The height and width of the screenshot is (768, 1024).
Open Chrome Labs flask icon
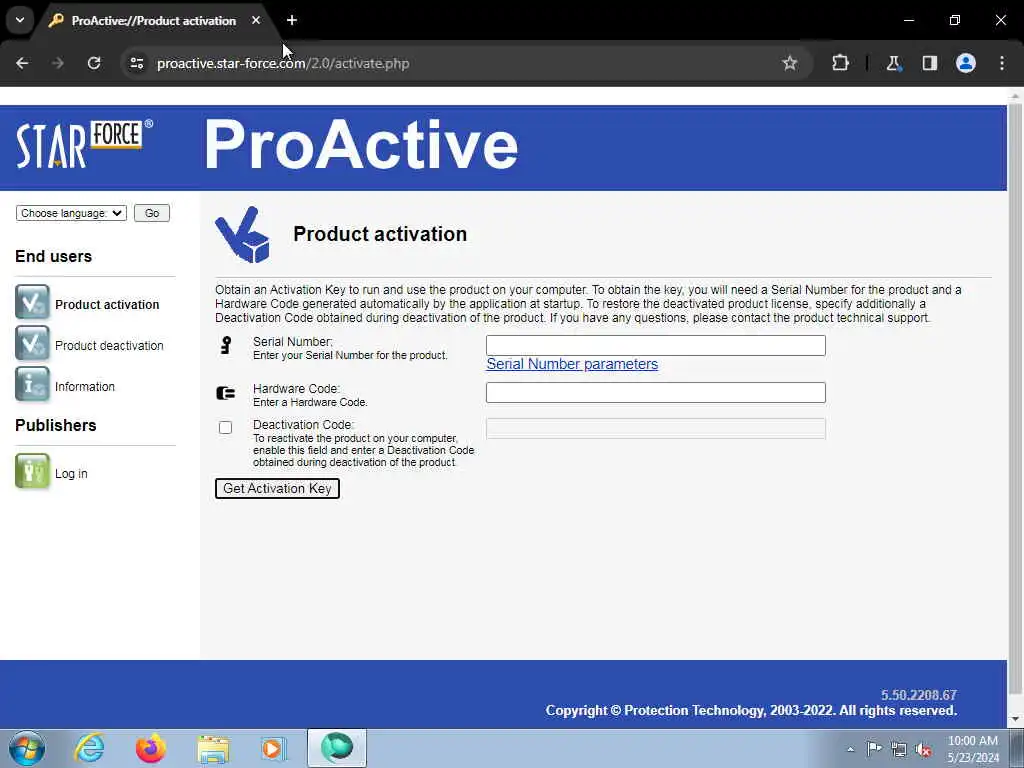click(x=893, y=63)
